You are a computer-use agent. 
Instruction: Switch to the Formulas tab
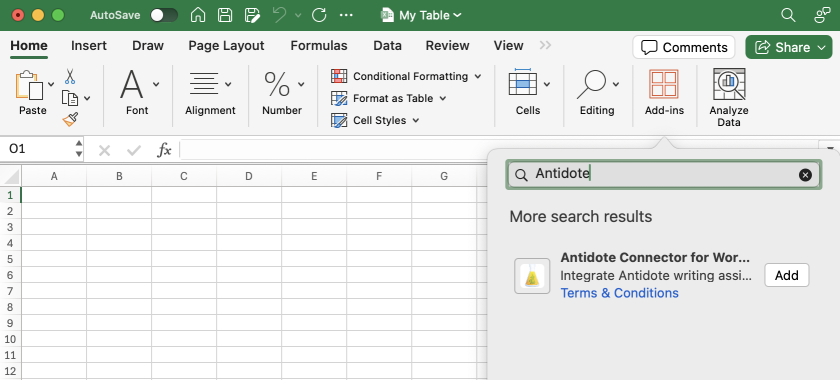click(319, 46)
